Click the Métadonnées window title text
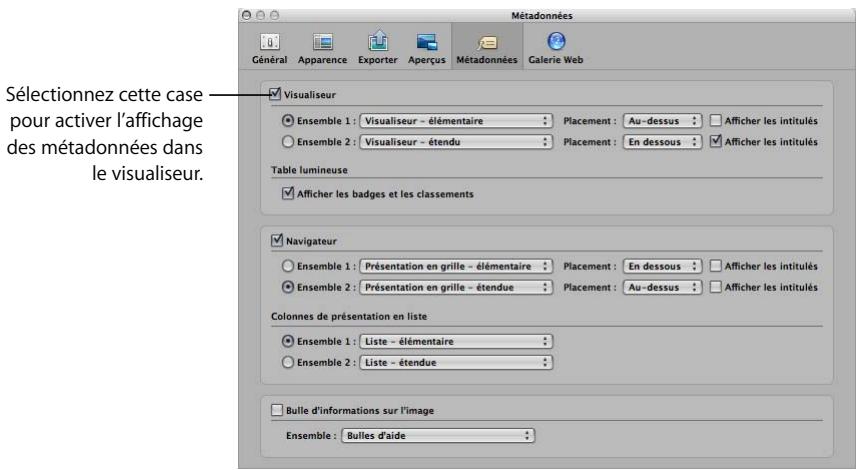Viewport: 859px width, 470px height. [x=542, y=16]
